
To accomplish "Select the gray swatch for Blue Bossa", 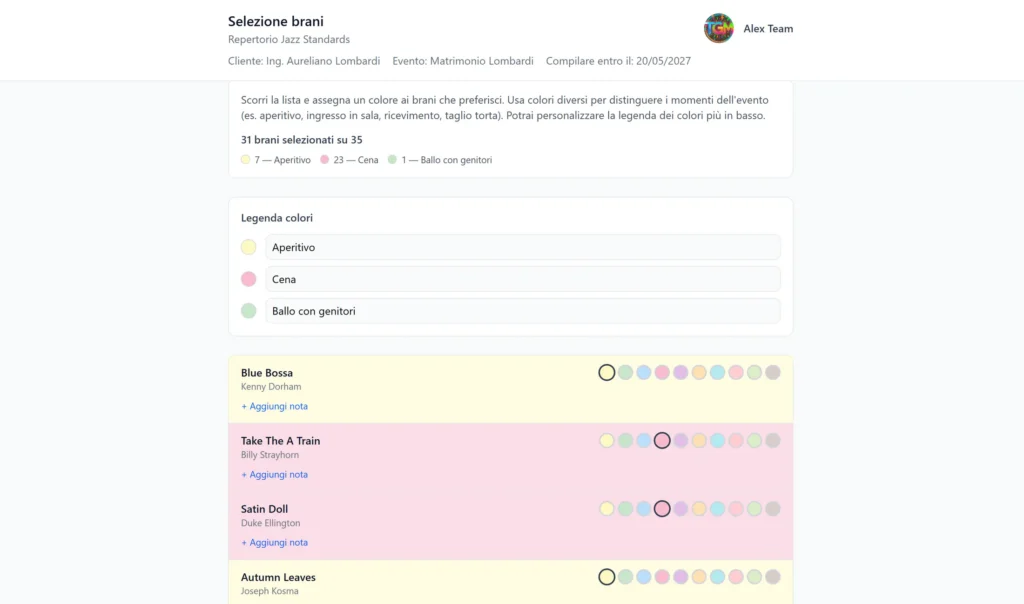I will pos(771,372).
